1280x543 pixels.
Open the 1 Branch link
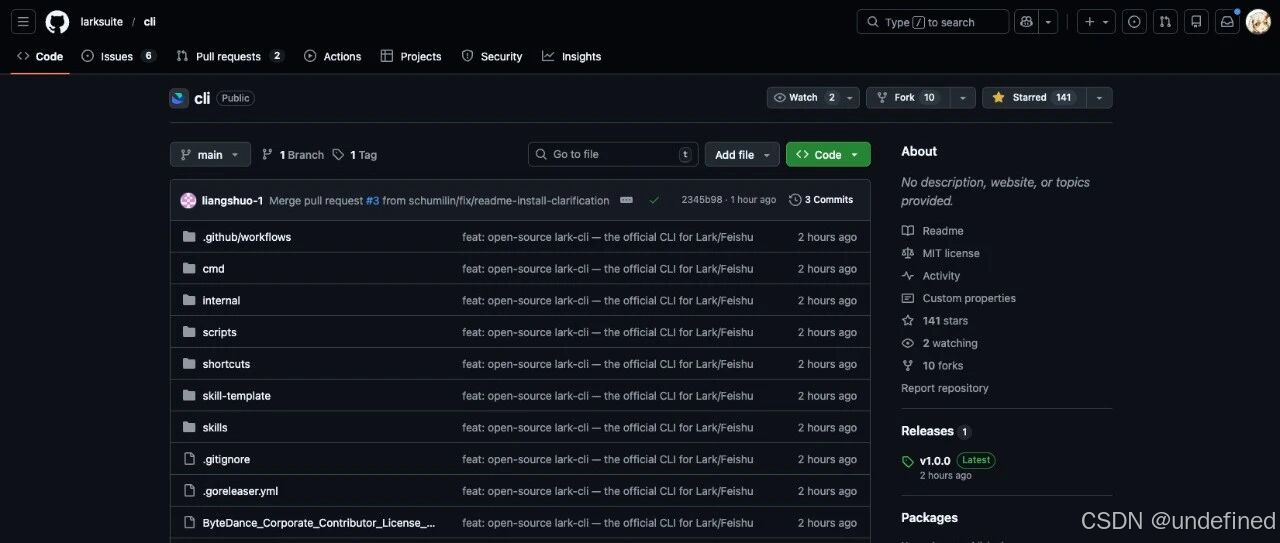(x=293, y=155)
